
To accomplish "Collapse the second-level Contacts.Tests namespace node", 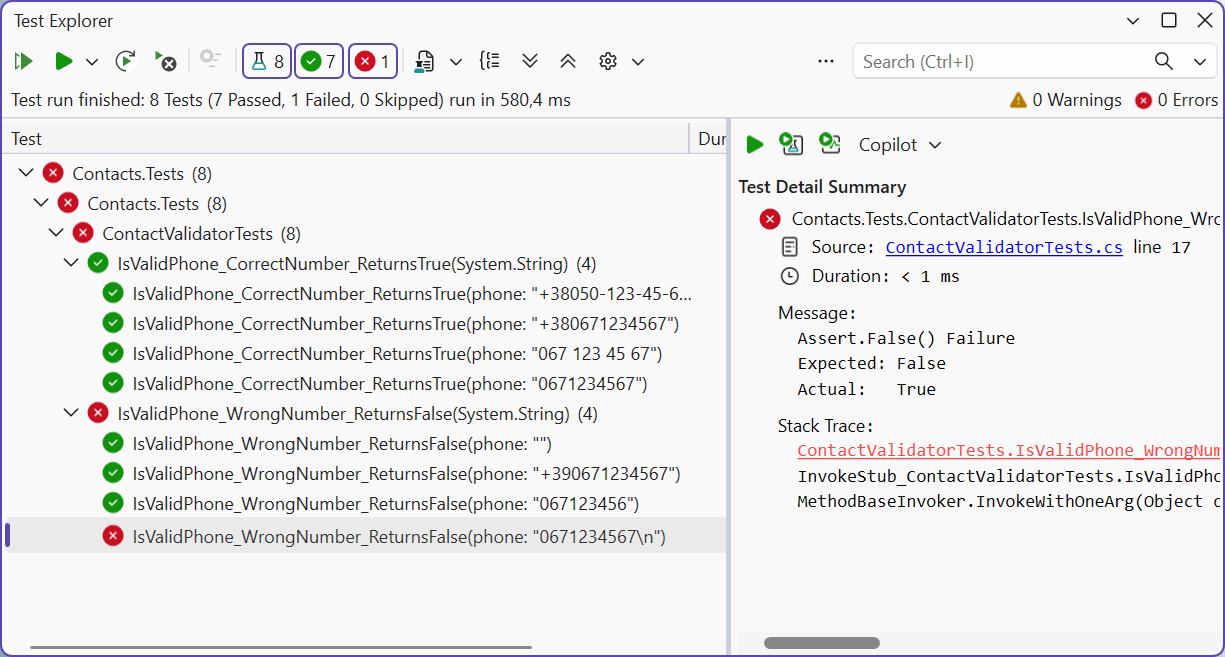I will (41, 204).
